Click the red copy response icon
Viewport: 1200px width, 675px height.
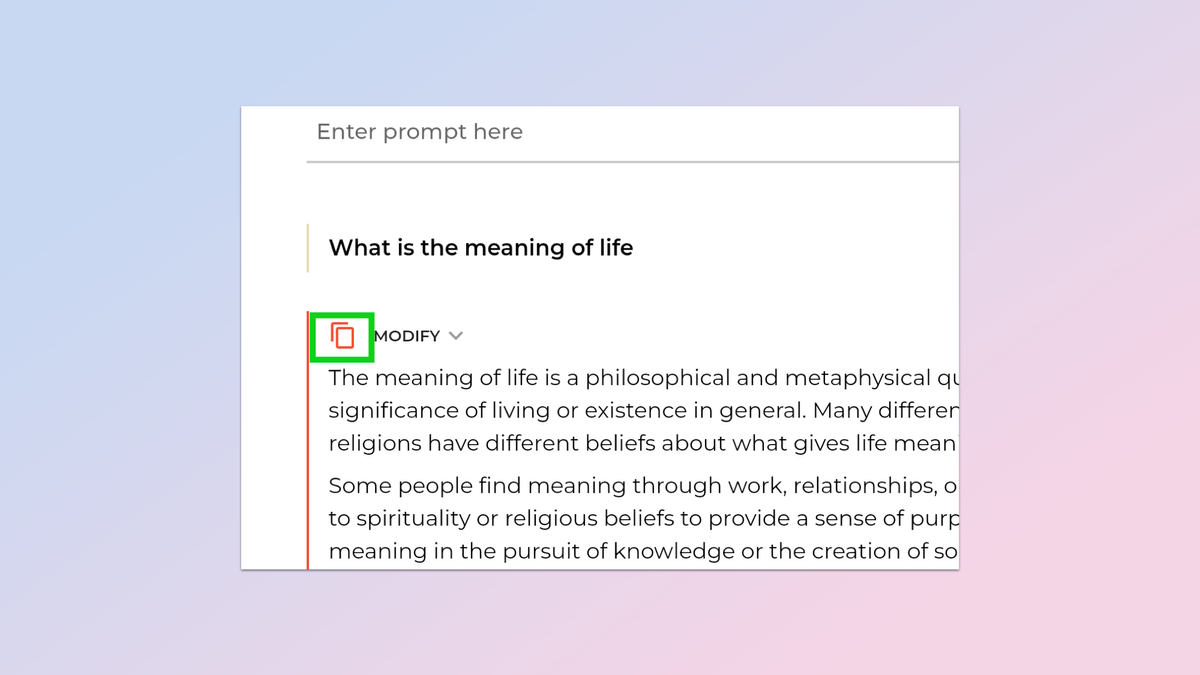pos(343,336)
